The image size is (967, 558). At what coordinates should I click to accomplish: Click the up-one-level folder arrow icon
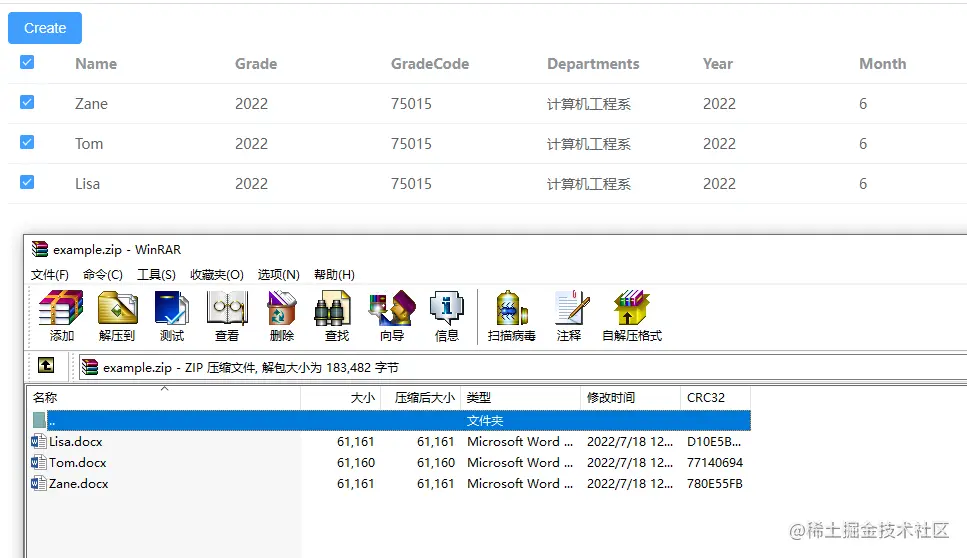(x=46, y=366)
